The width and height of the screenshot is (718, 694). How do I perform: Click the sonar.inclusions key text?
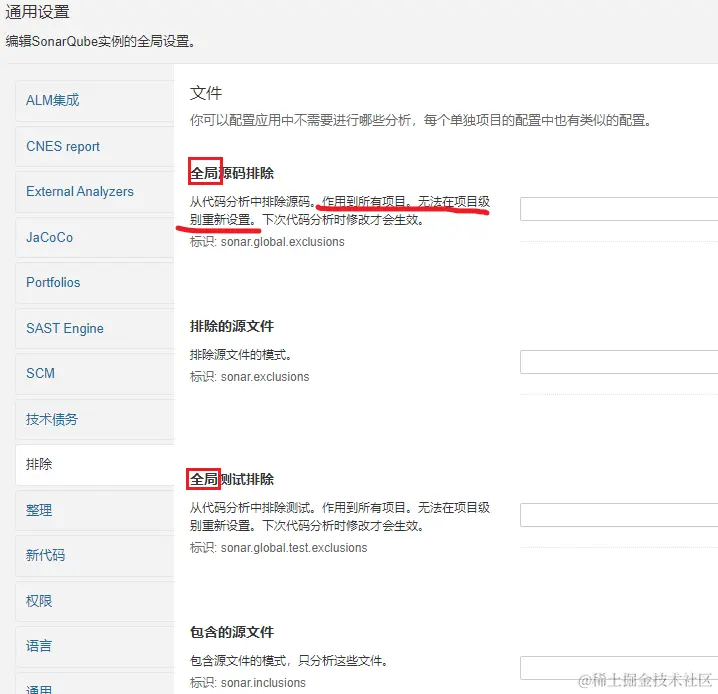coord(263,683)
